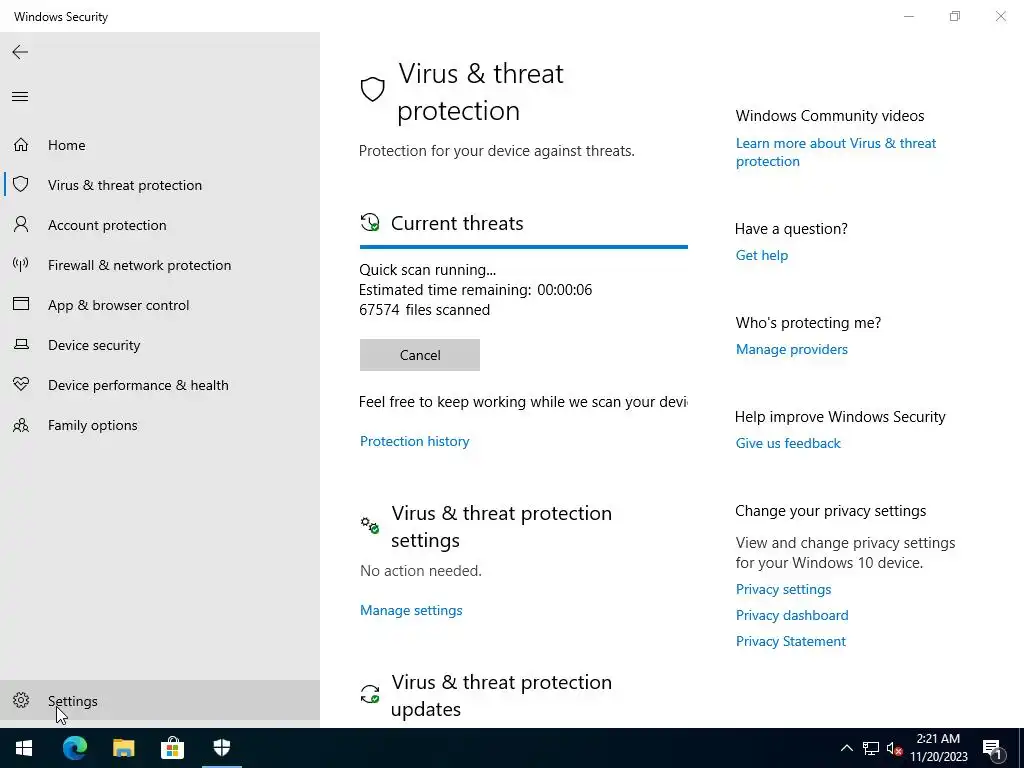Click the Home house icon
The height and width of the screenshot is (768, 1024).
[21, 144]
